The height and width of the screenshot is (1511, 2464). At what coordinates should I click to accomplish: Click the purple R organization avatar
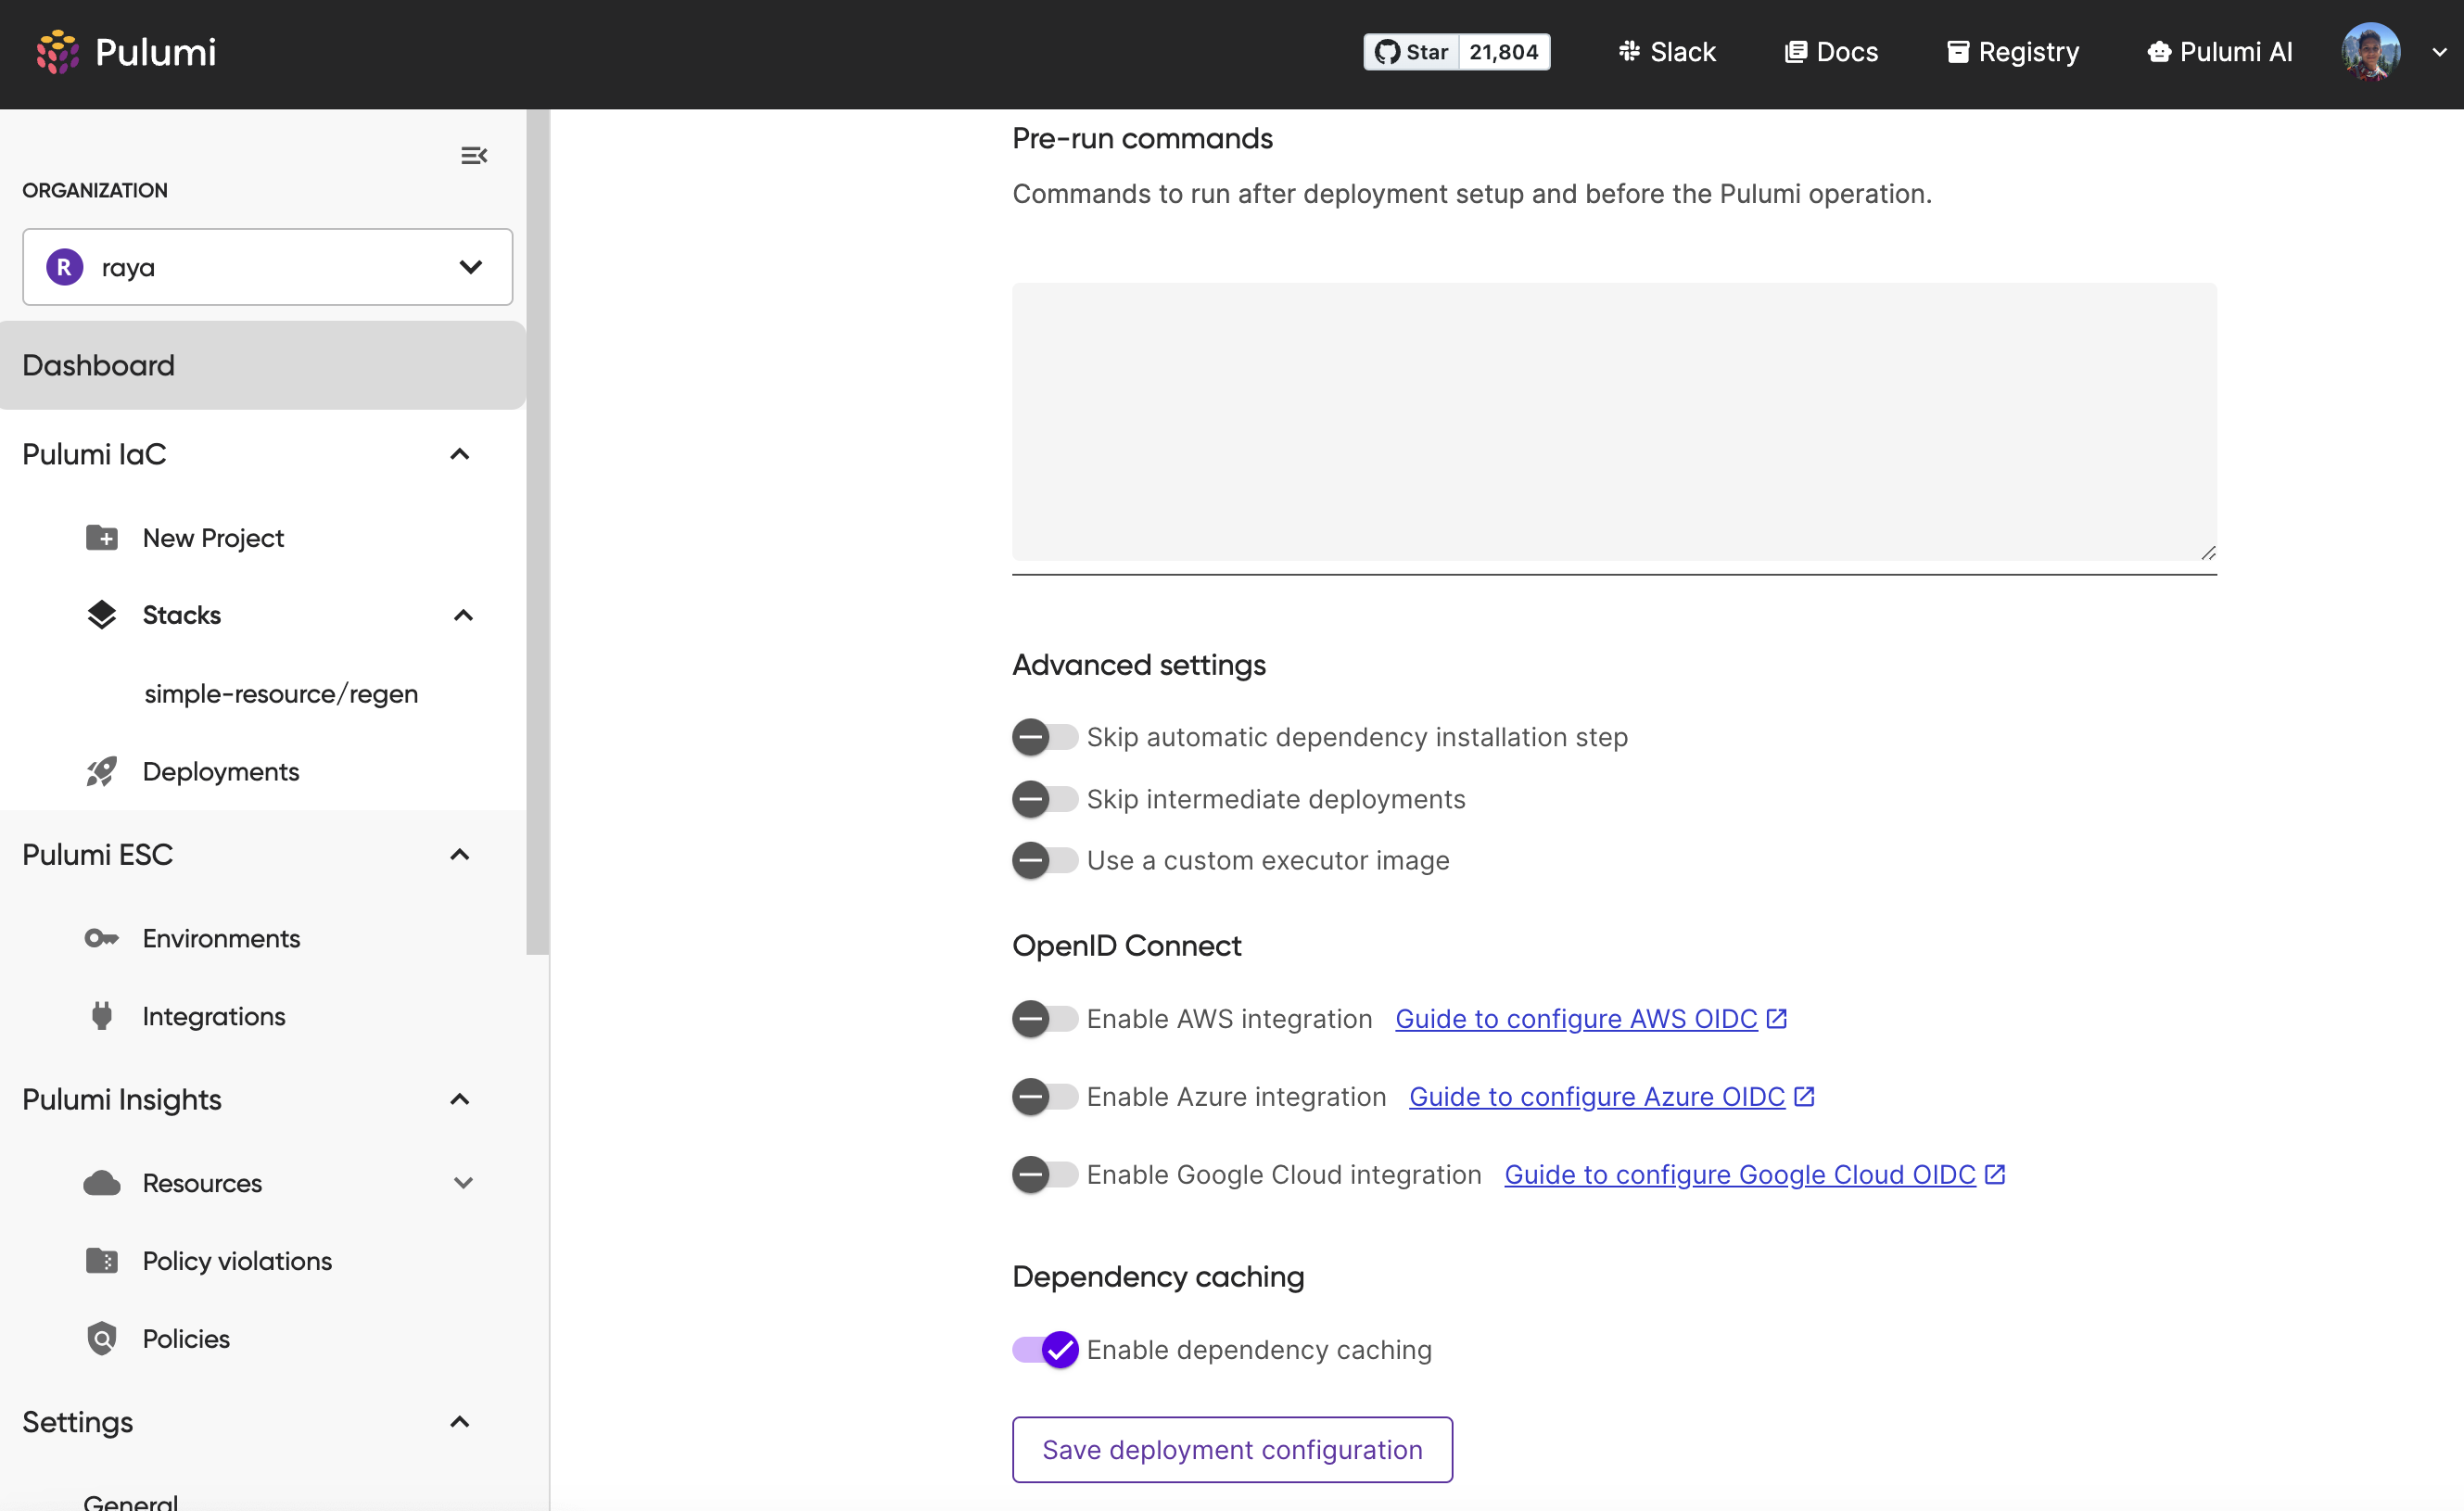click(65, 267)
